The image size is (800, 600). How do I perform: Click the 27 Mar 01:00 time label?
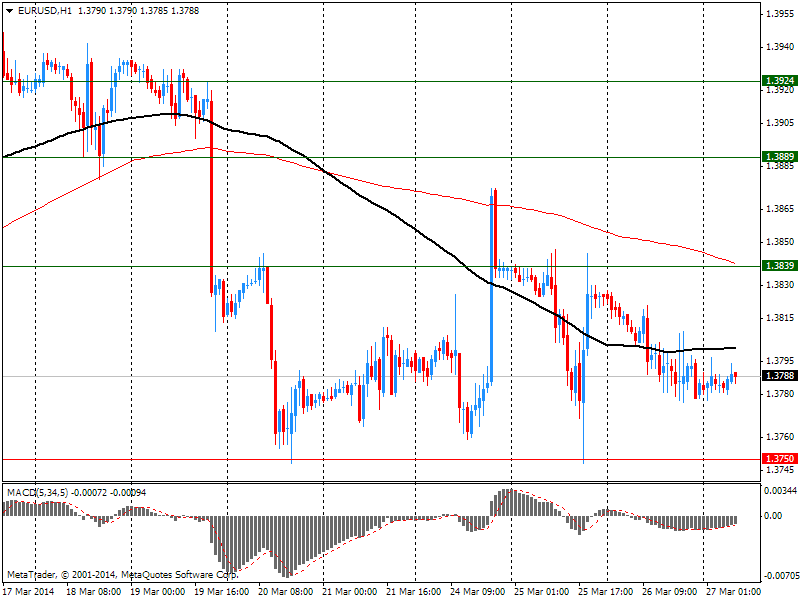point(734,592)
